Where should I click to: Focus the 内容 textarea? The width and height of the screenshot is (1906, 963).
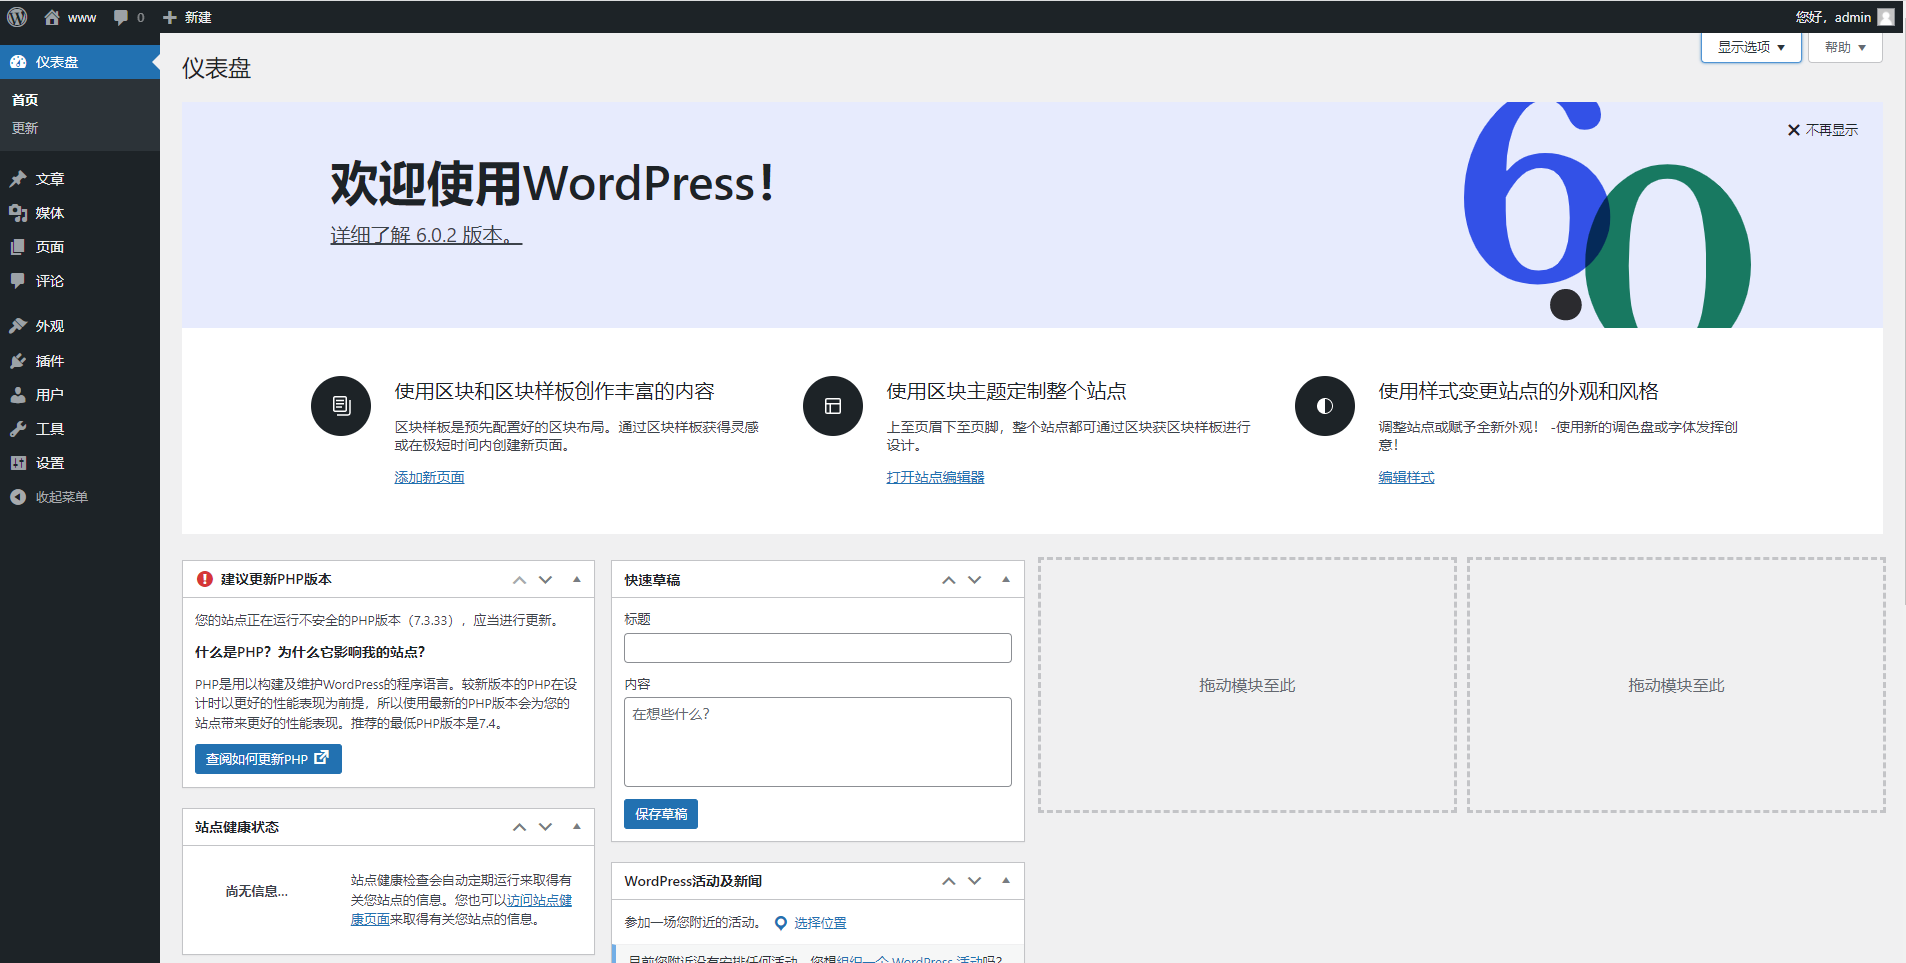pos(818,742)
